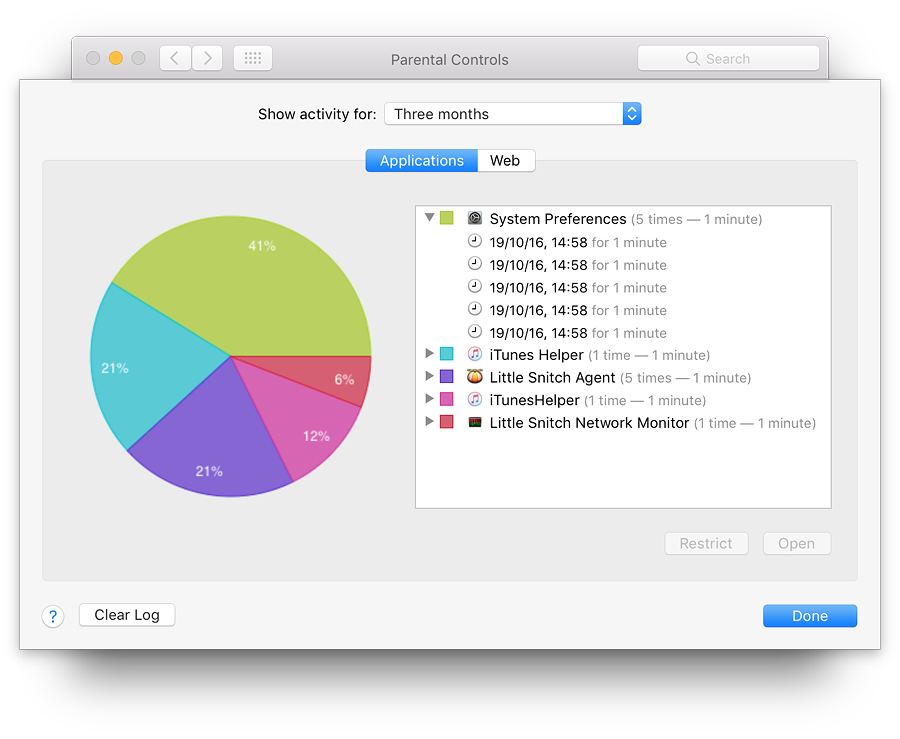Go forward with the right arrow button

point(207,59)
